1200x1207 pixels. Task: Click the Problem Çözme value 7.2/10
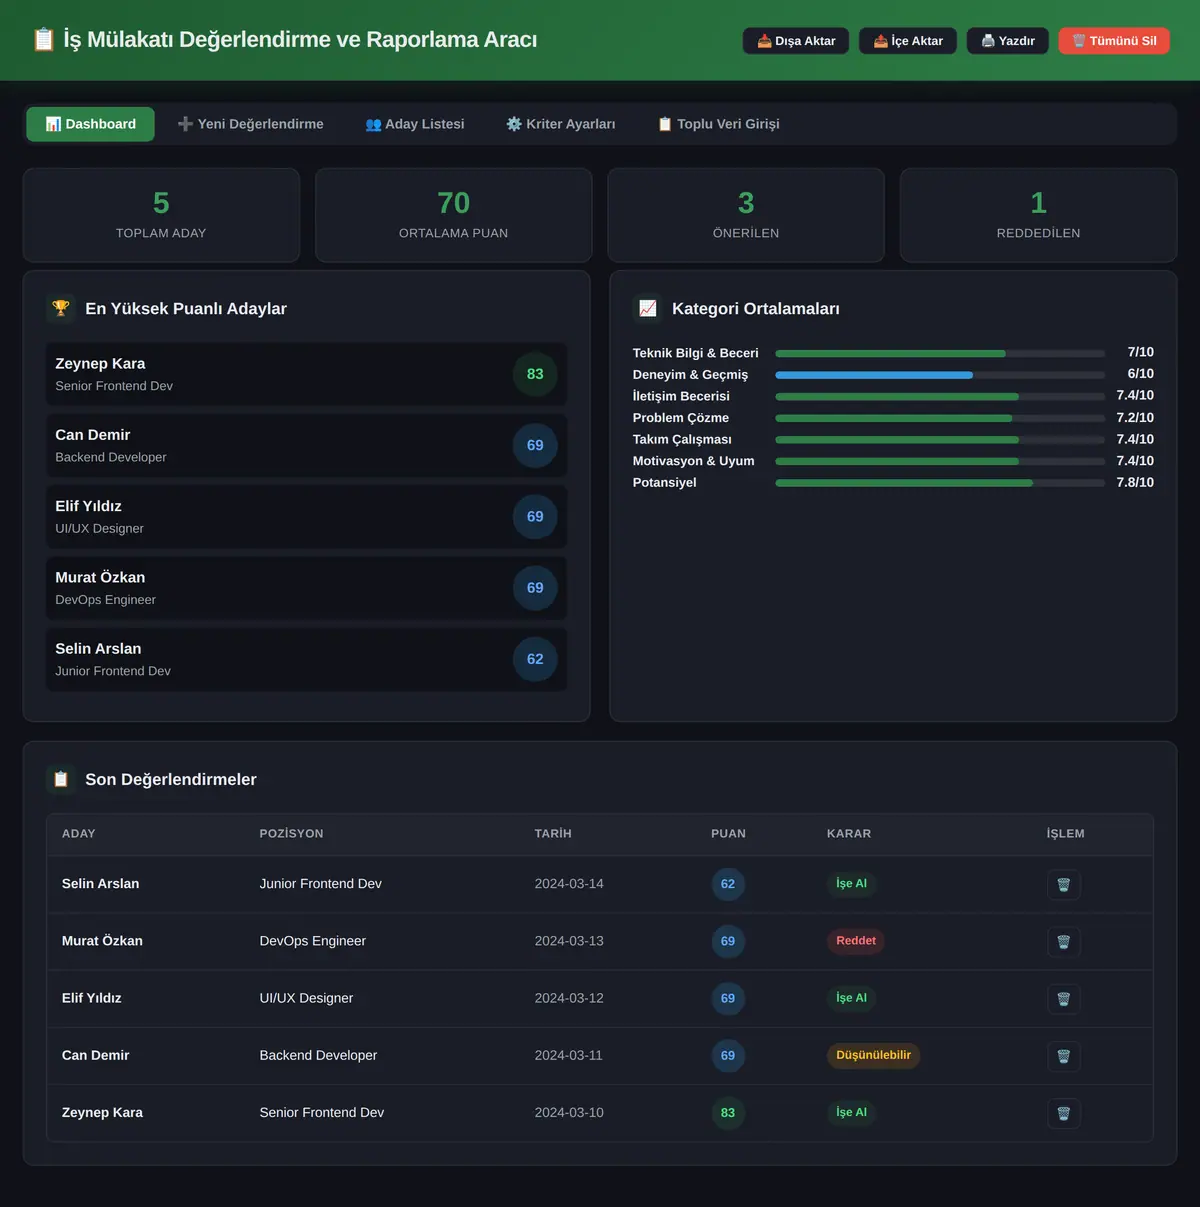1135,418
